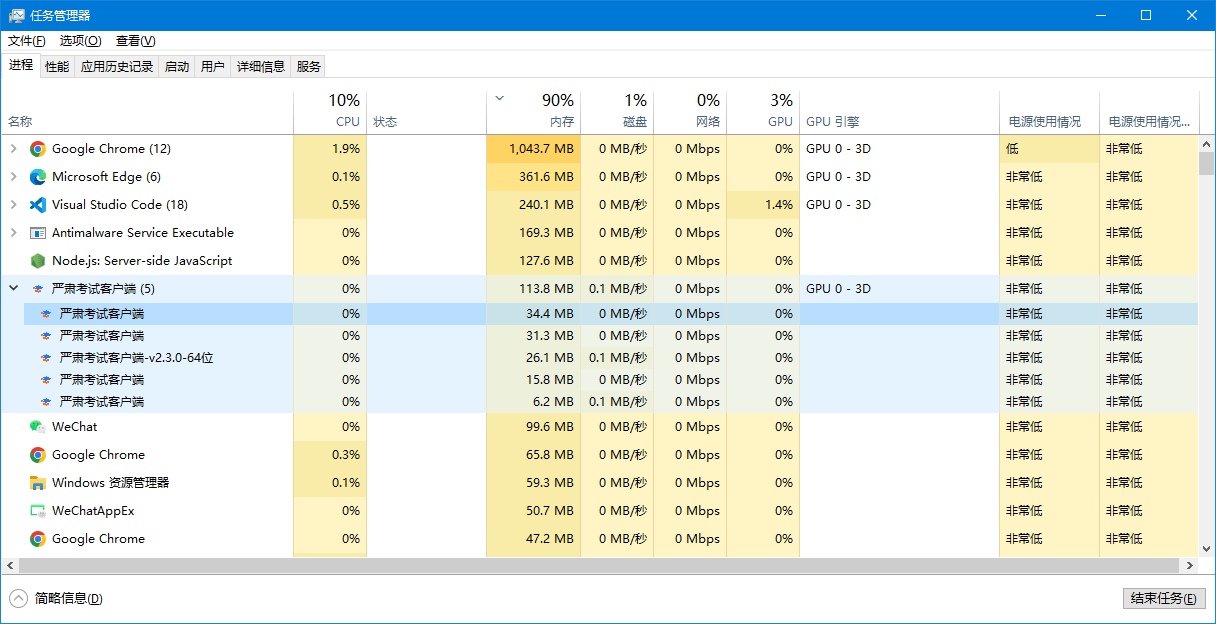
Task: Click the Antimalware Service Executable icon
Action: [38, 233]
